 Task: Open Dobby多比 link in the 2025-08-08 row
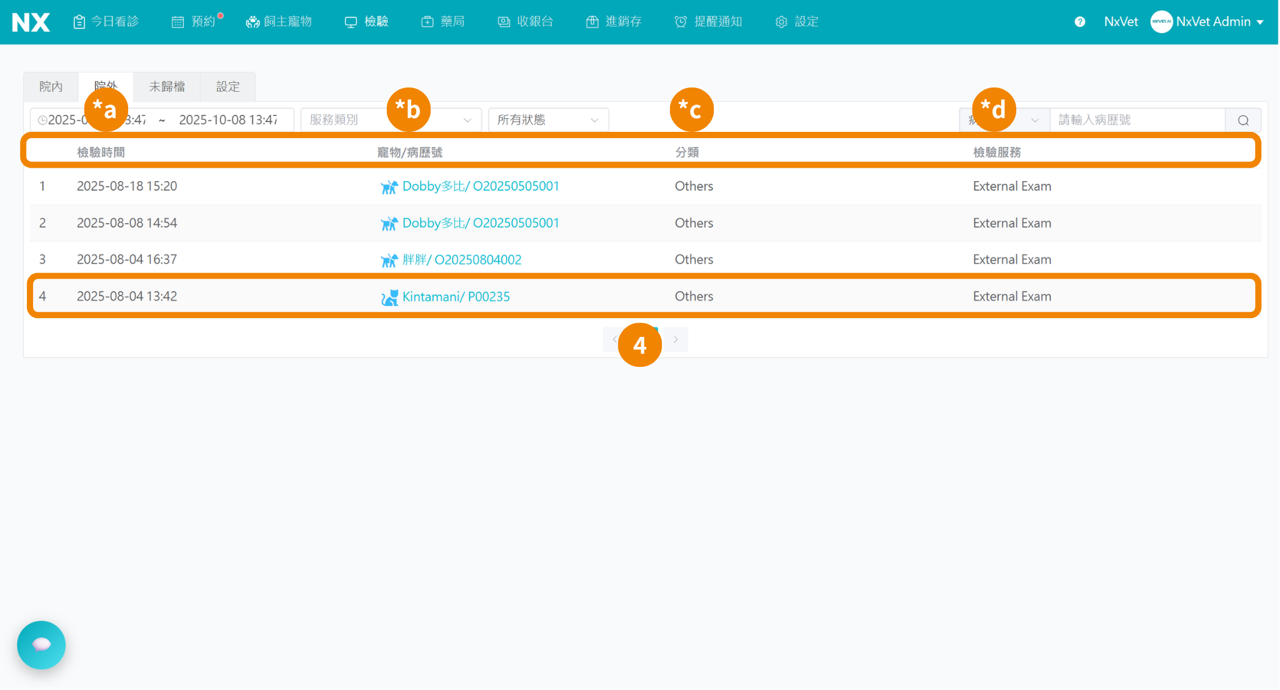(481, 223)
